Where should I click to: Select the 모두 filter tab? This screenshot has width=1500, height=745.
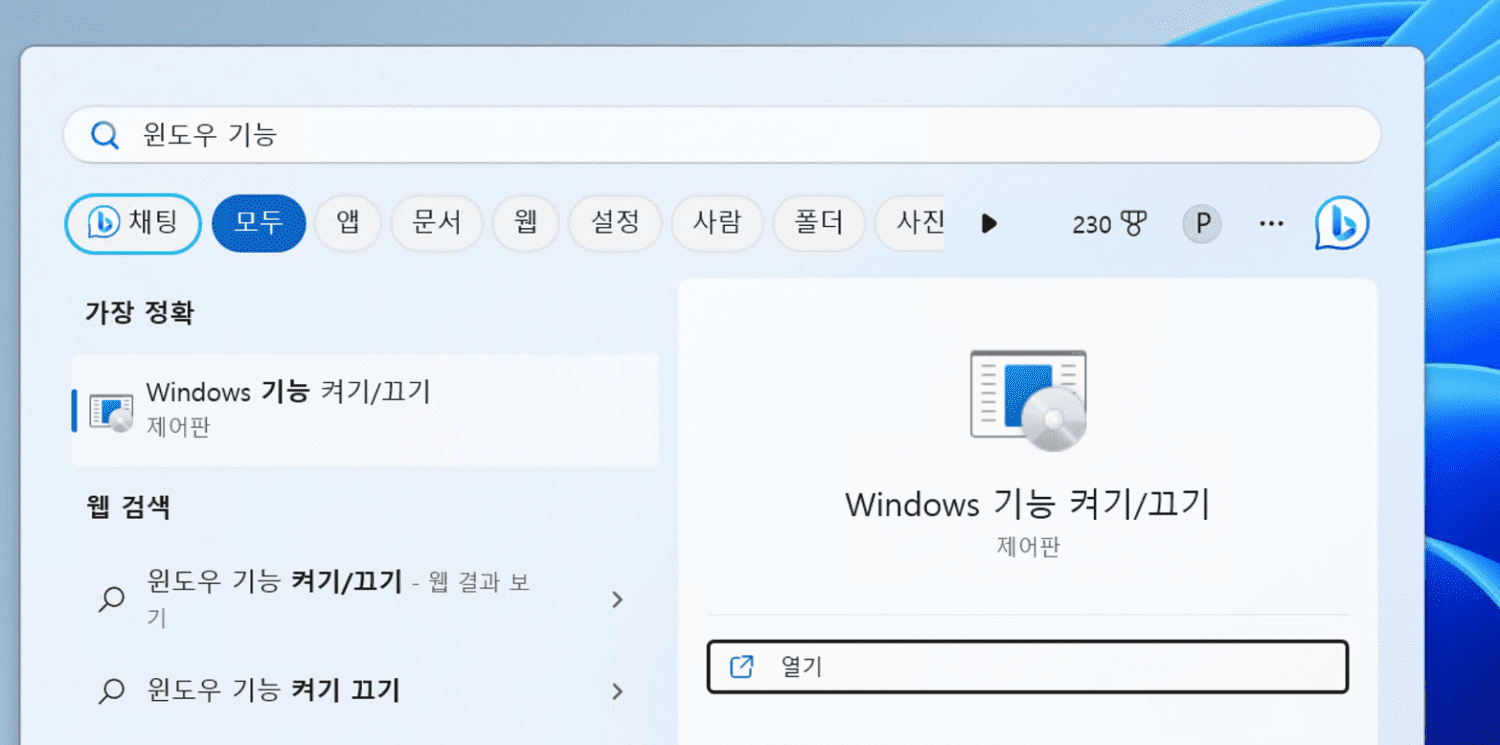[259, 222]
